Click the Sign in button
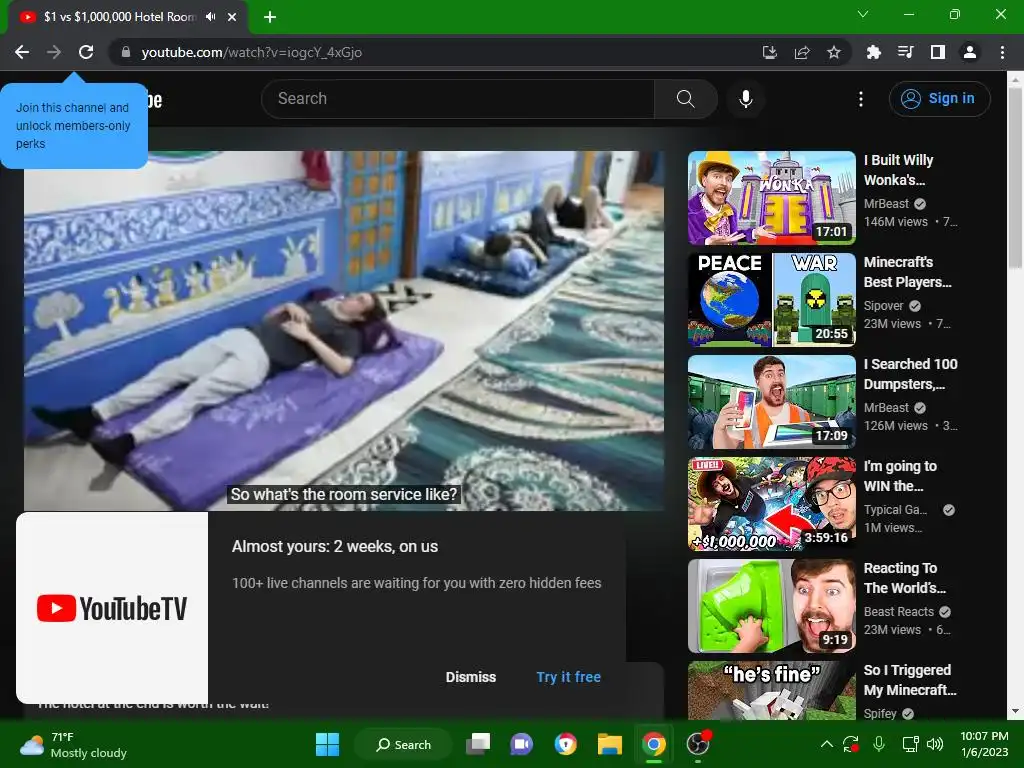This screenshot has height=768, width=1024. pyautogui.click(x=939, y=99)
